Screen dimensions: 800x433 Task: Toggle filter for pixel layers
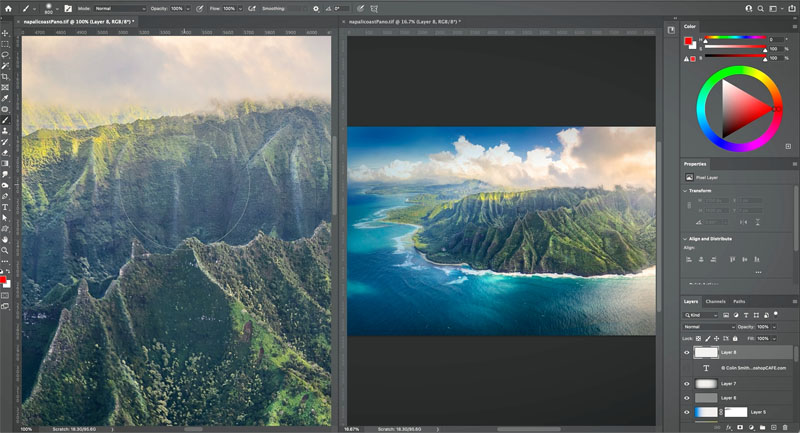726,315
